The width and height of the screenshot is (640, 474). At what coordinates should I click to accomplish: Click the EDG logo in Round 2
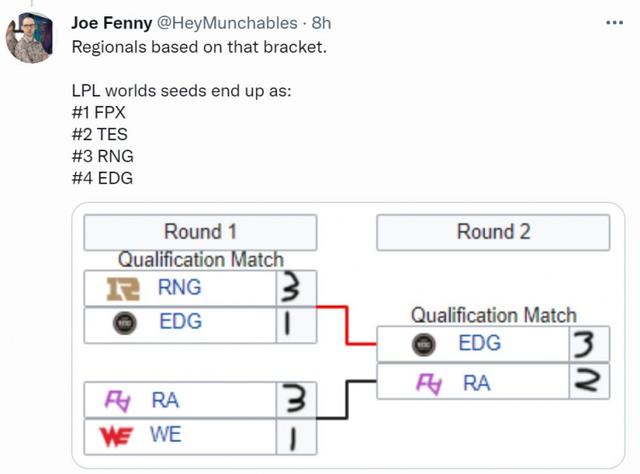pyautogui.click(x=424, y=344)
